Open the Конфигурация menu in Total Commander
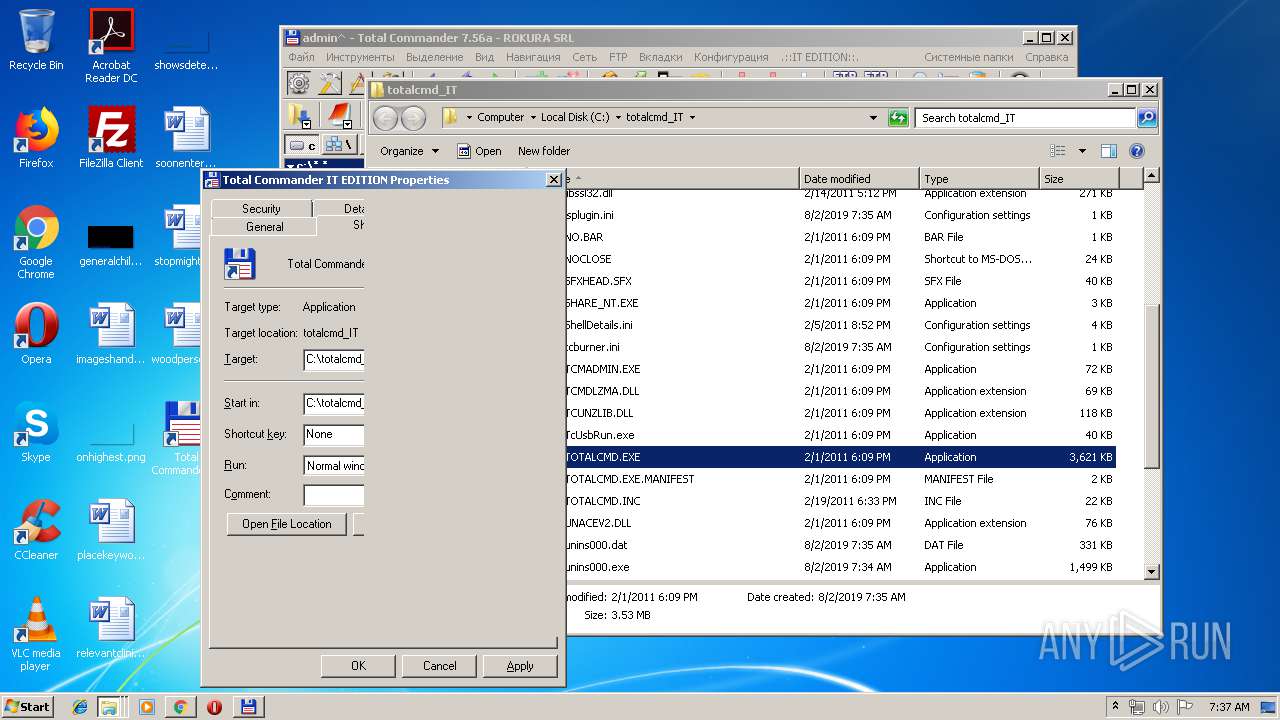1280x720 pixels. [731, 57]
